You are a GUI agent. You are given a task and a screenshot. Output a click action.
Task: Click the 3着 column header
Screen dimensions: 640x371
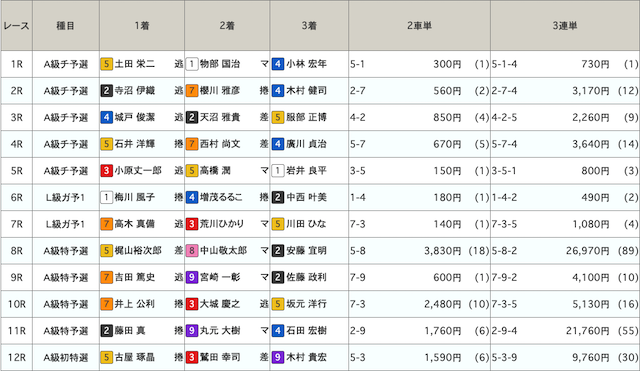[x=309, y=26]
